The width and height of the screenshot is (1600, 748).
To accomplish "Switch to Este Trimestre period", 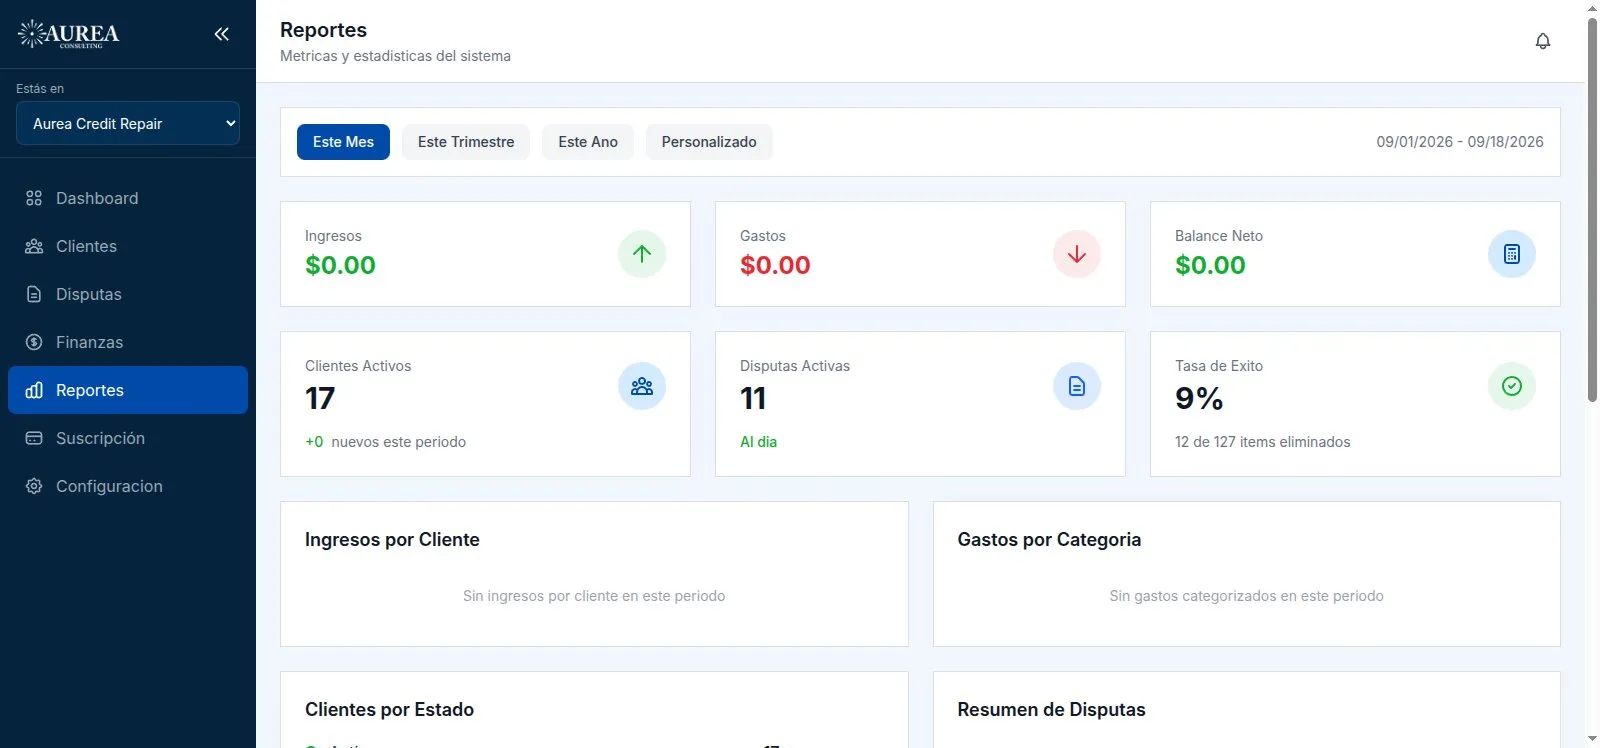I will (x=466, y=142).
